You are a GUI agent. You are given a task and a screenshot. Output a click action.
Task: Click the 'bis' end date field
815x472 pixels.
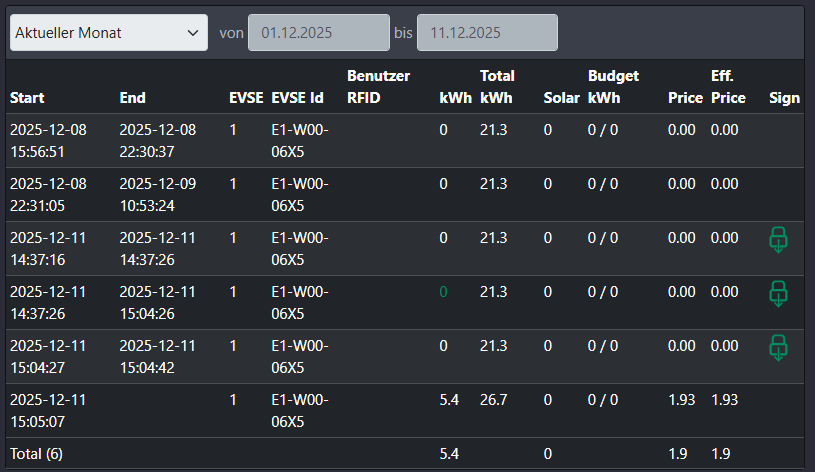[487, 33]
